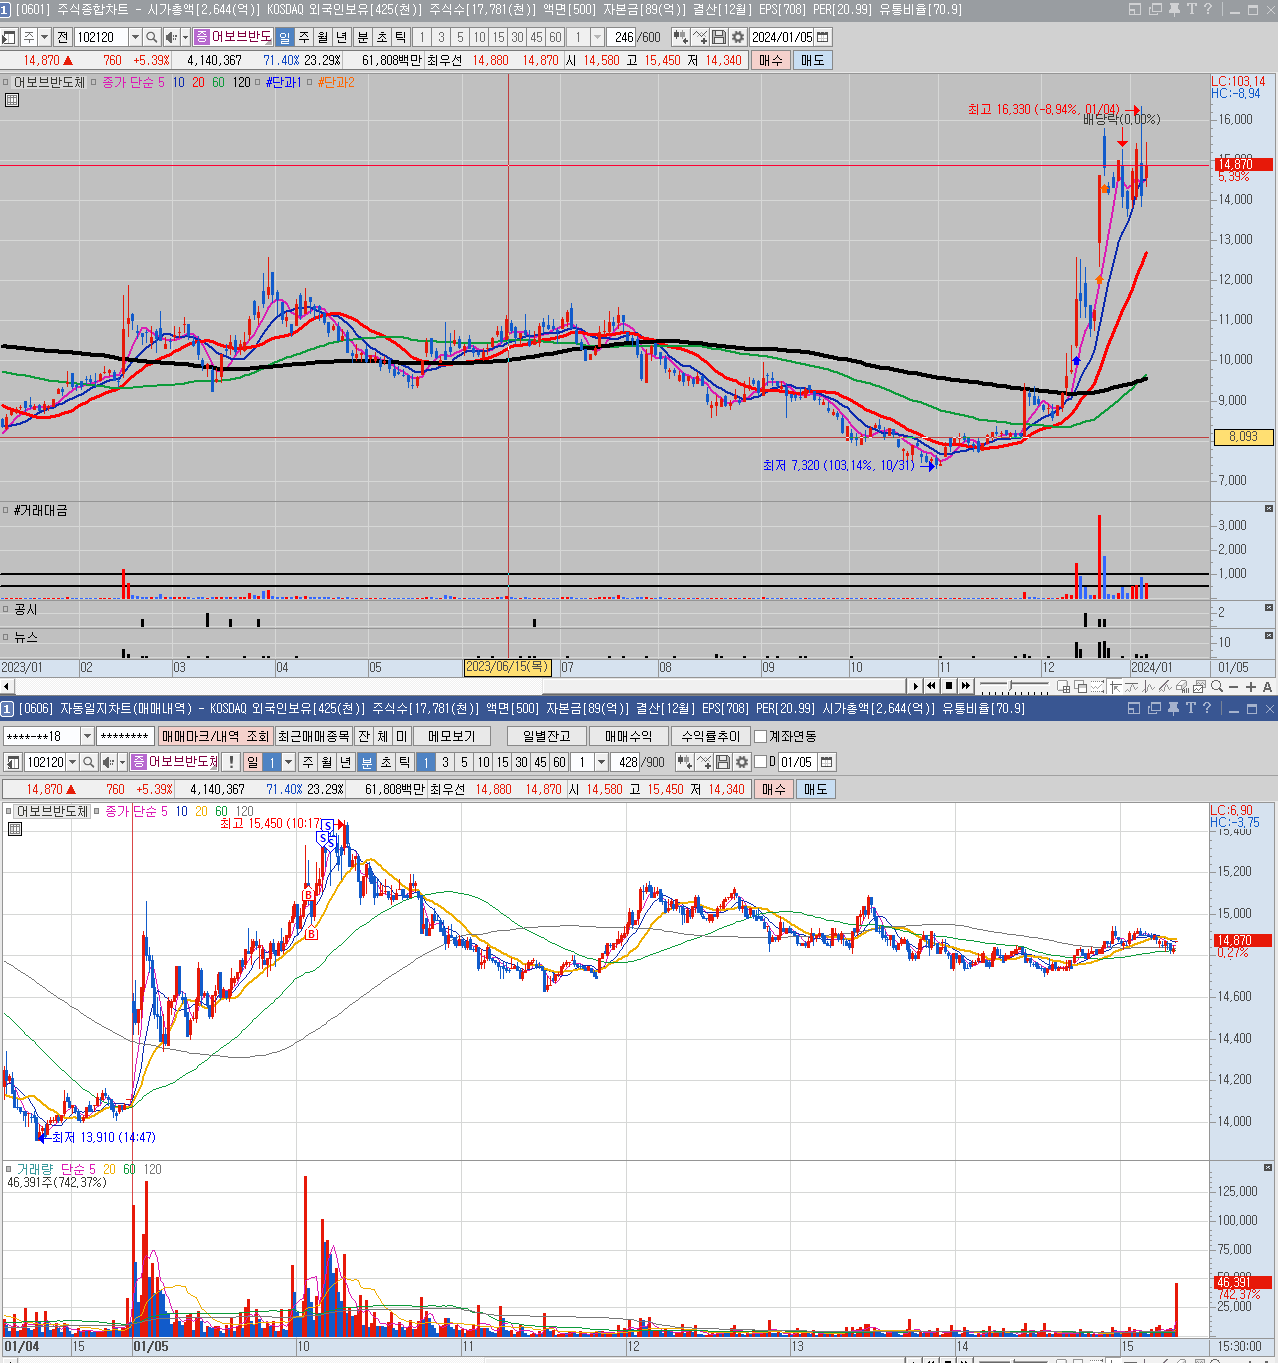Open 일별잔고 tab
Image resolution: width=1278 pixels, height=1363 pixels.
[x=546, y=736]
